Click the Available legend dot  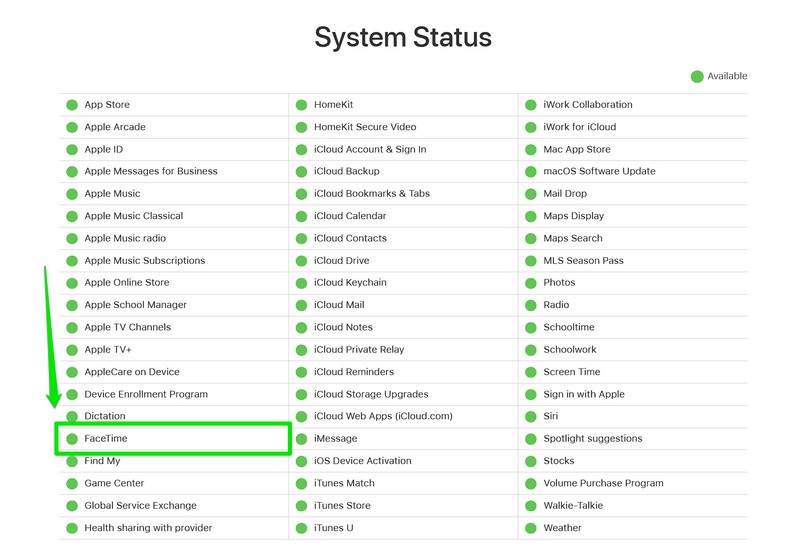coord(697,77)
